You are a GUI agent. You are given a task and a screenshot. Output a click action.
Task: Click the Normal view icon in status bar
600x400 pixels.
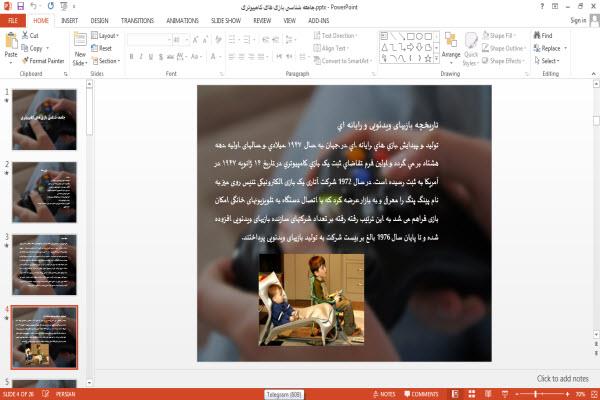[455, 394]
